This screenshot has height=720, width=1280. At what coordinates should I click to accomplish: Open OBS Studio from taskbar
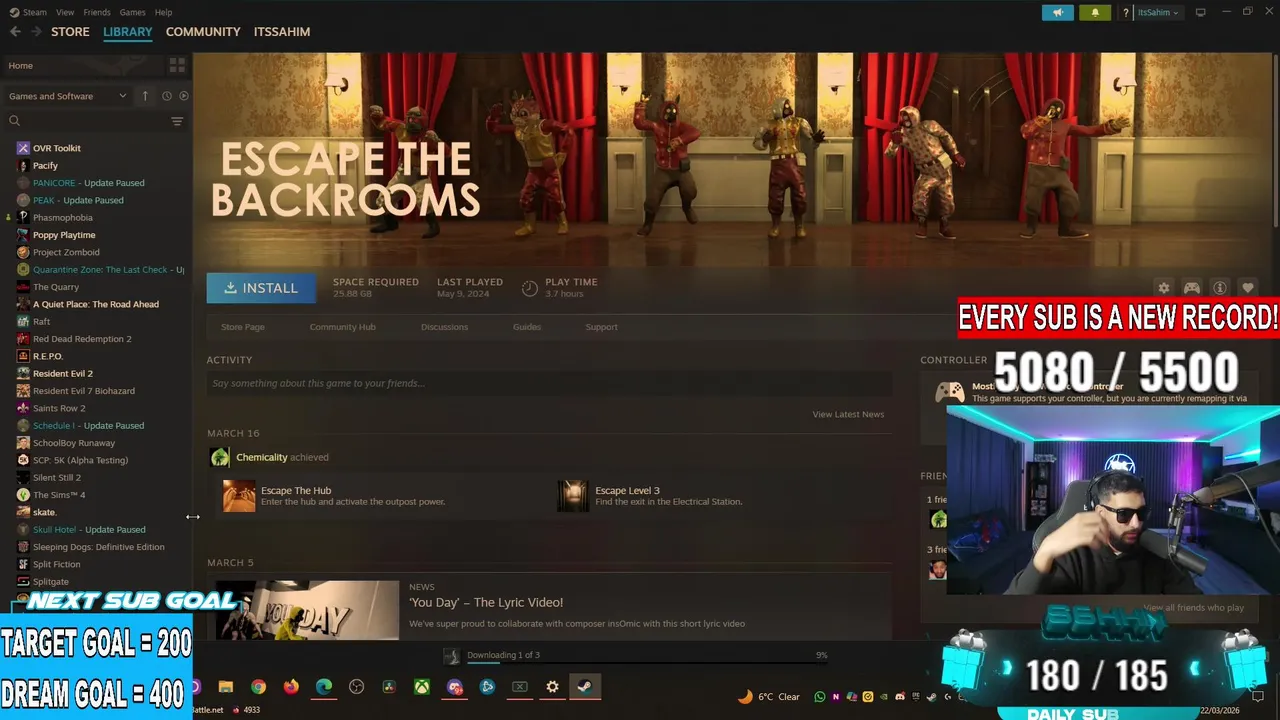coord(357,687)
